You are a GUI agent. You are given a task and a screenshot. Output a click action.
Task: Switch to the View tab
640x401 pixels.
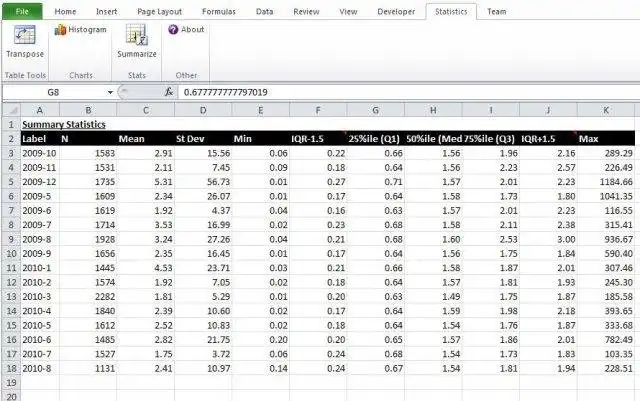pos(348,12)
